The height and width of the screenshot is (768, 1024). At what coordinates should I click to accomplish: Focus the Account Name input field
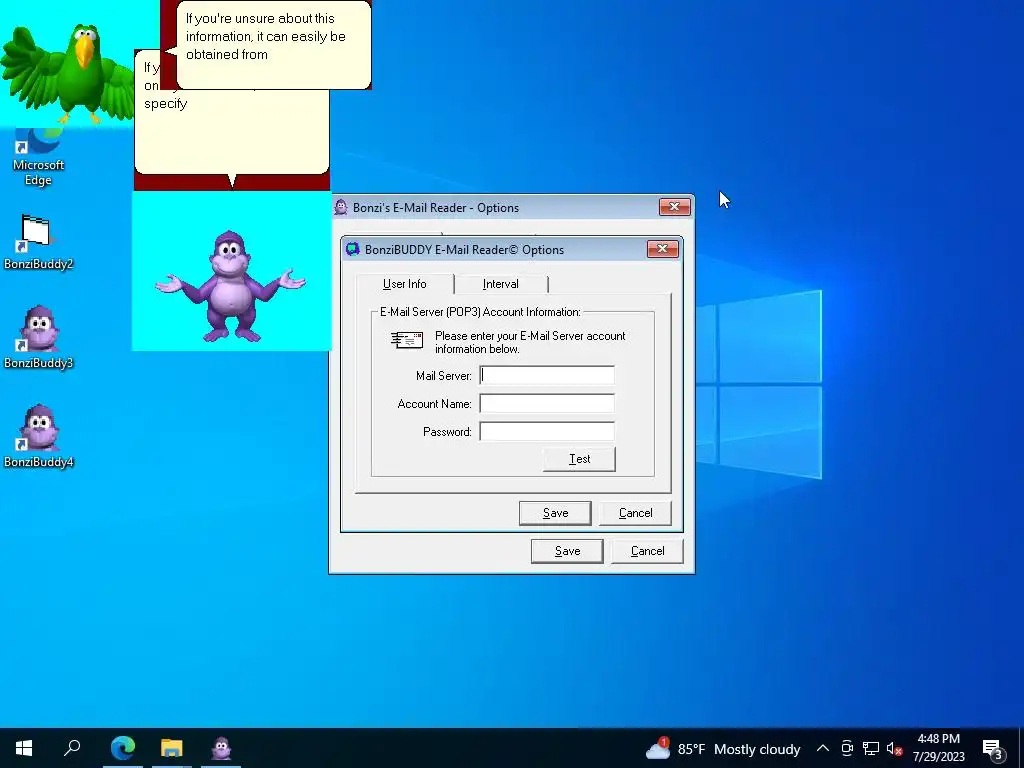pyautogui.click(x=547, y=404)
